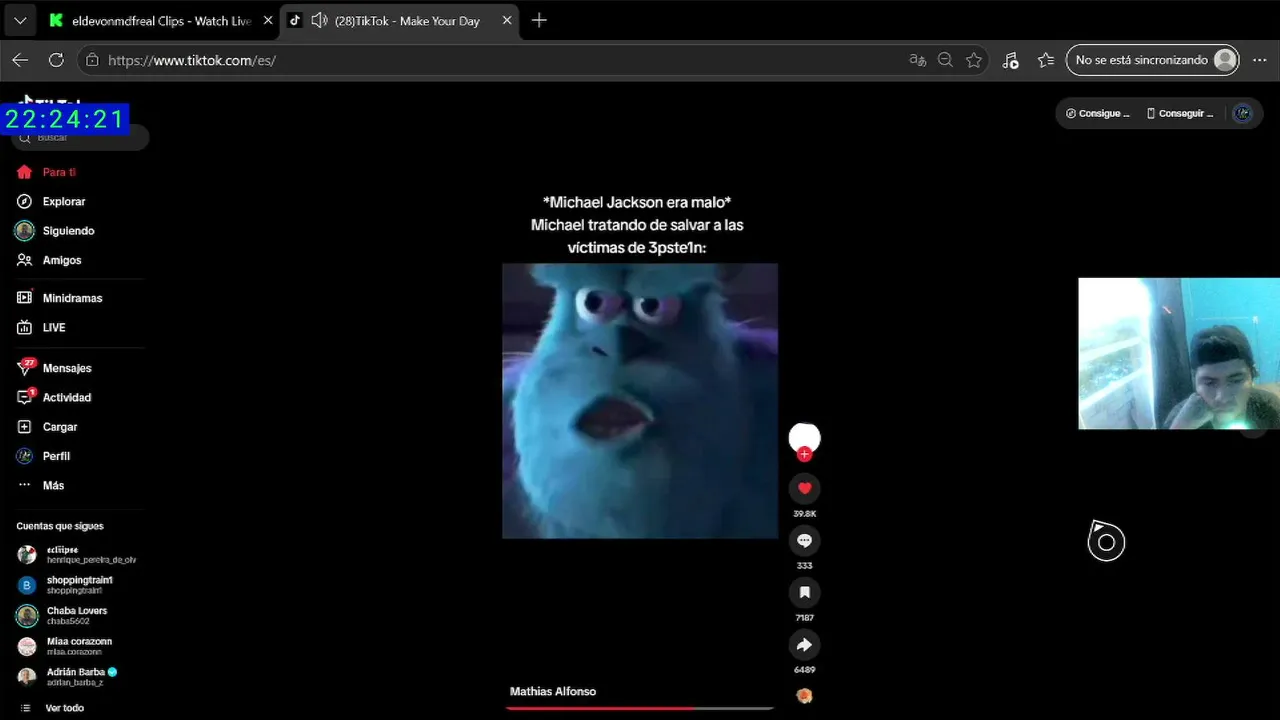Open the browser media control icon

click(x=1010, y=60)
